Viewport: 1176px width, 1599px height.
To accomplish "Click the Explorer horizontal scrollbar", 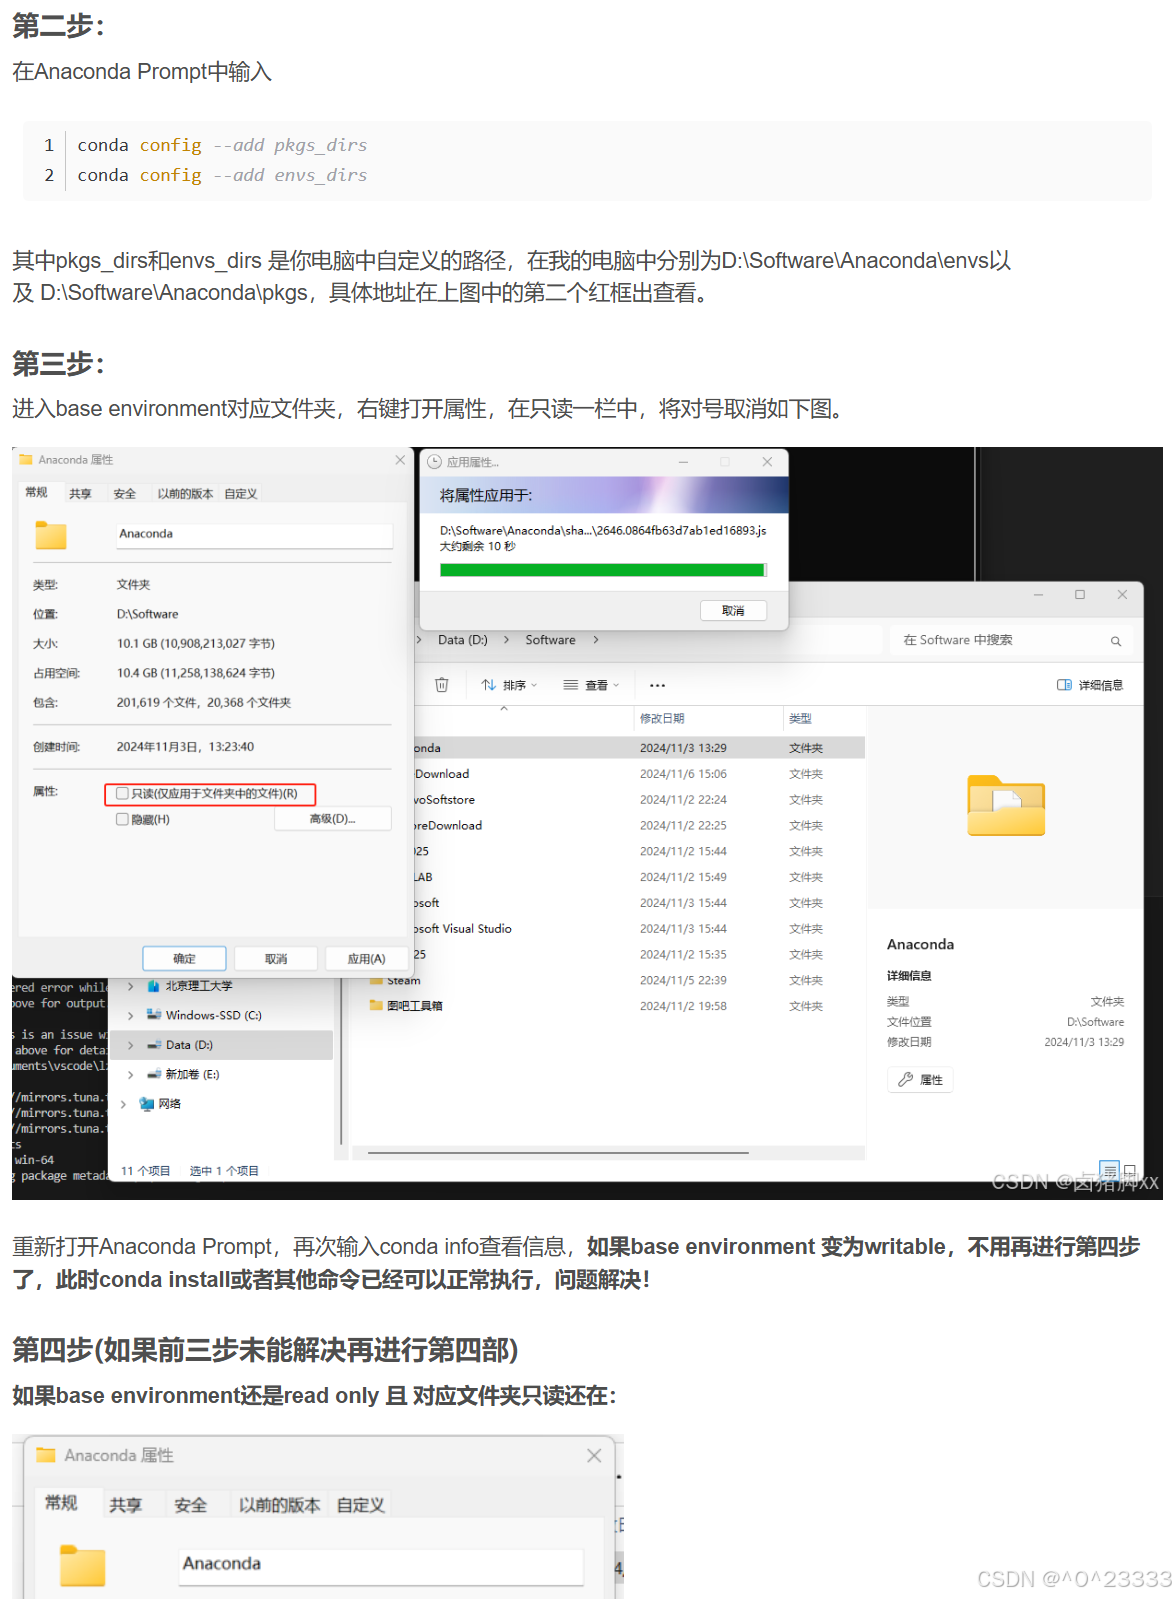I will point(558,1153).
